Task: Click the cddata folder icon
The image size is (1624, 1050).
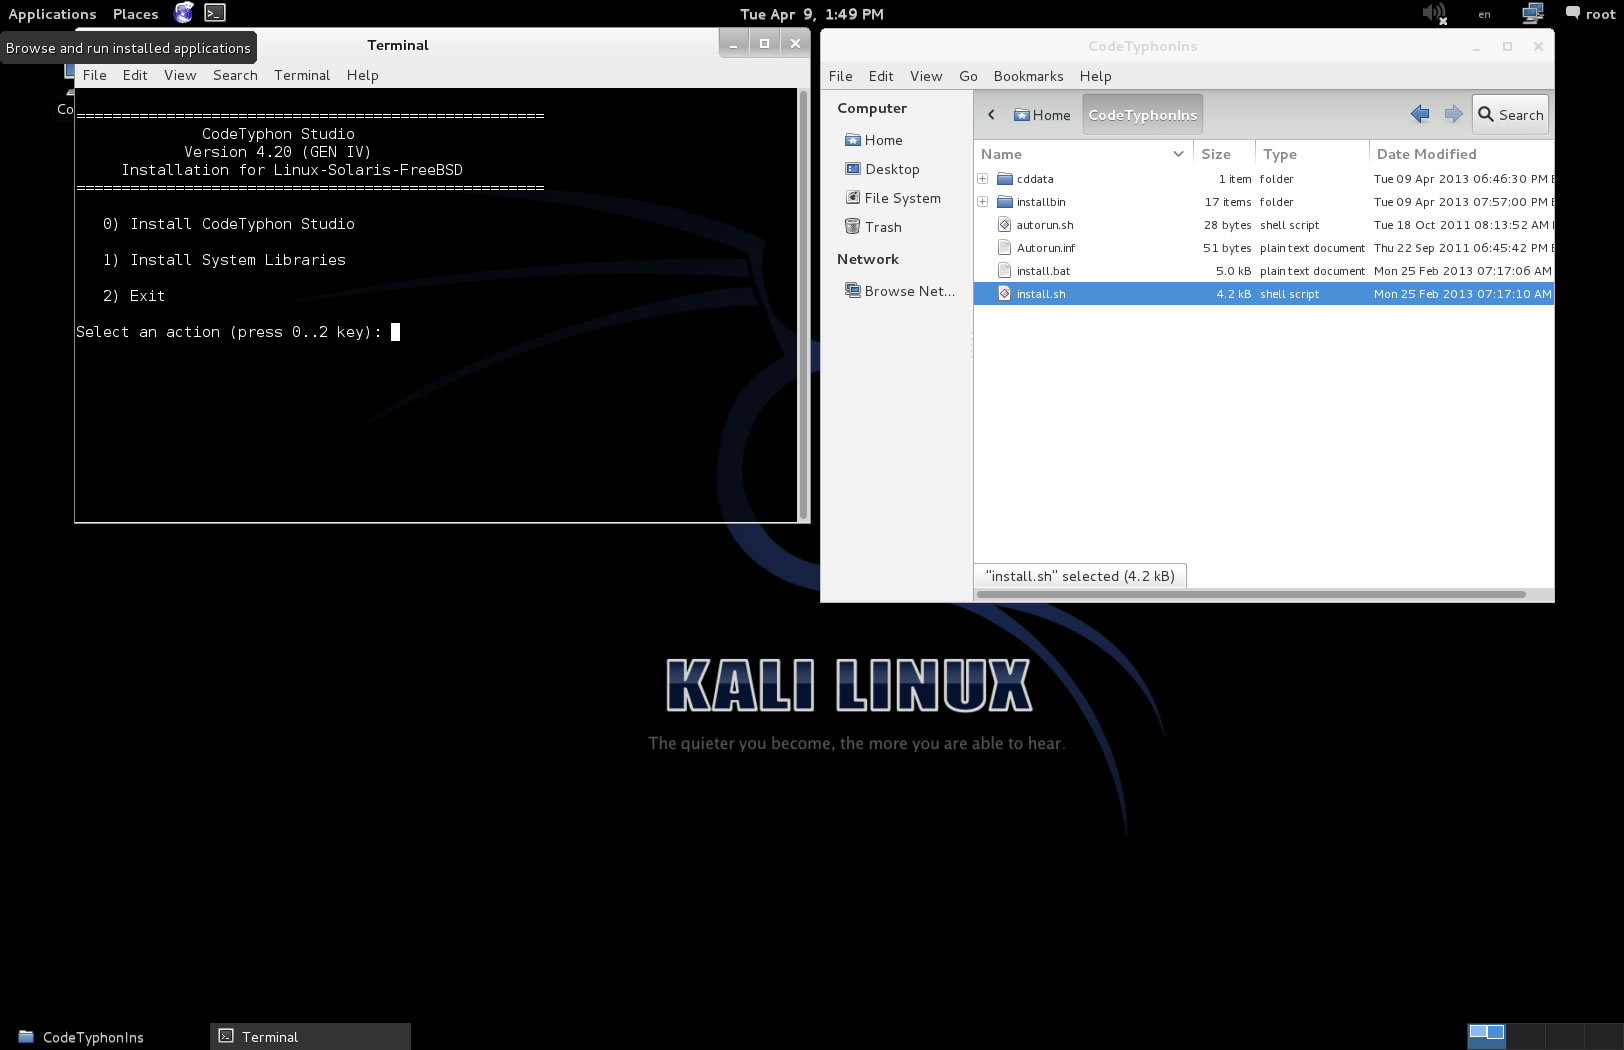Action: coord(1005,179)
